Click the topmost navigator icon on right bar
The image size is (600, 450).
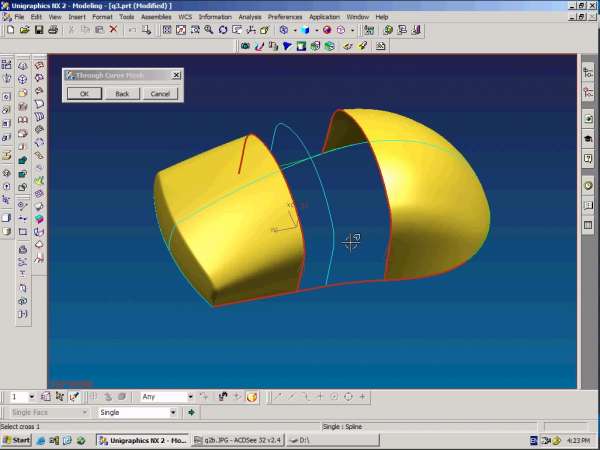(588, 72)
